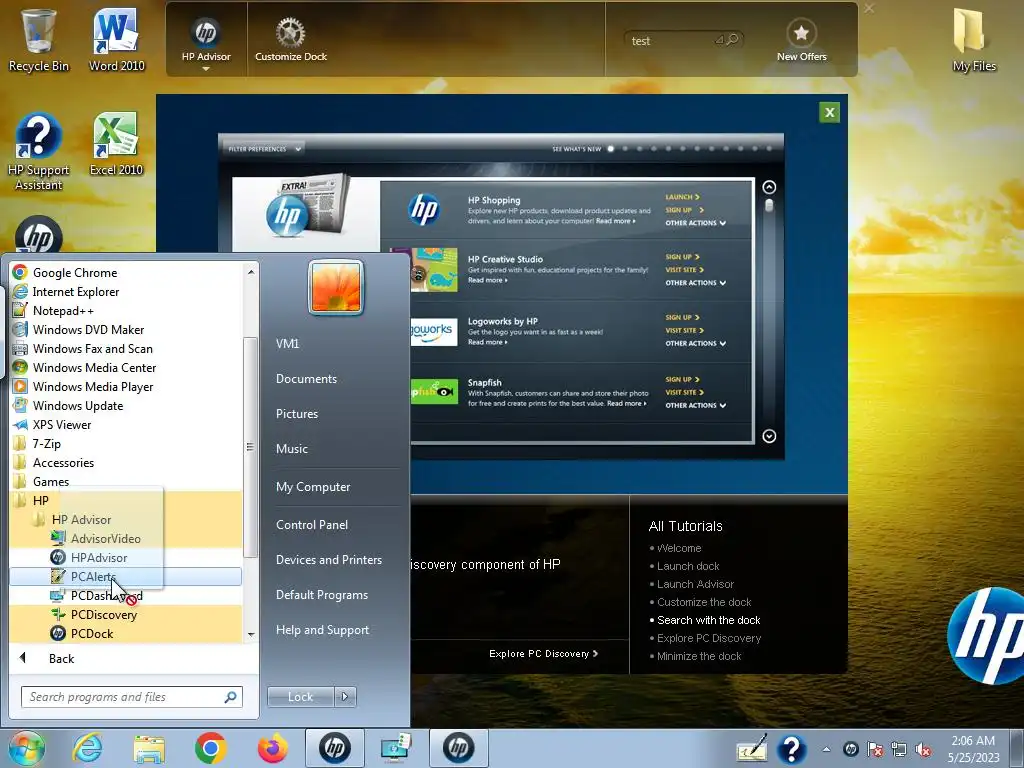Click Launch link for HP Shopping
Image resolution: width=1024 pixels, height=768 pixels.
[x=682, y=197]
